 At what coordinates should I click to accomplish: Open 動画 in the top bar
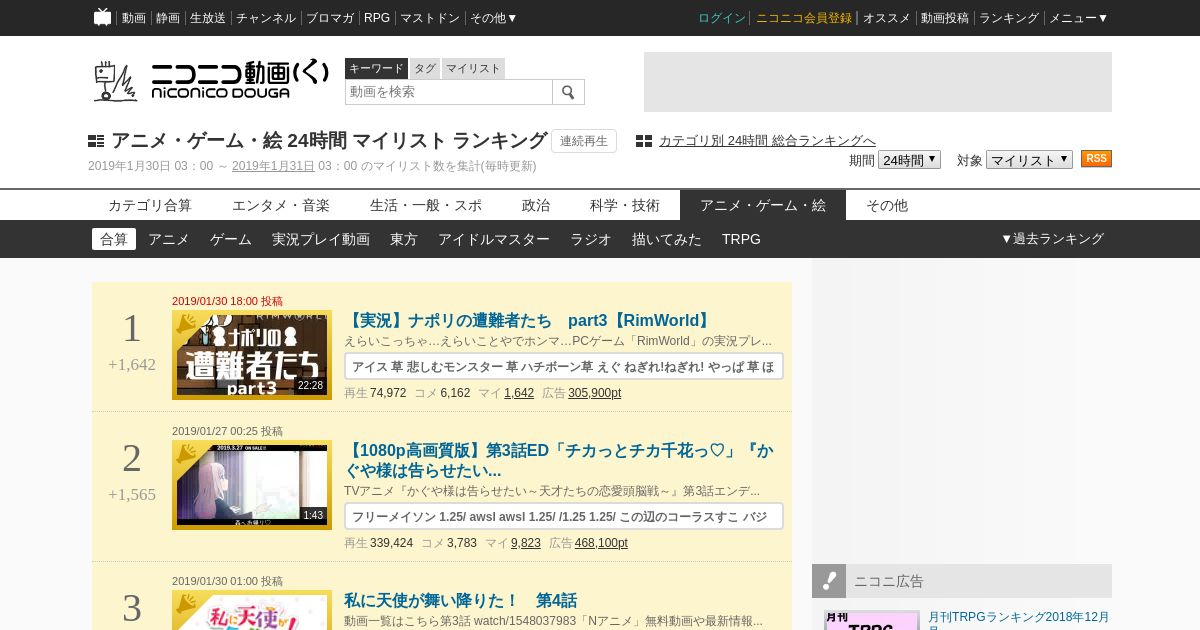[134, 18]
